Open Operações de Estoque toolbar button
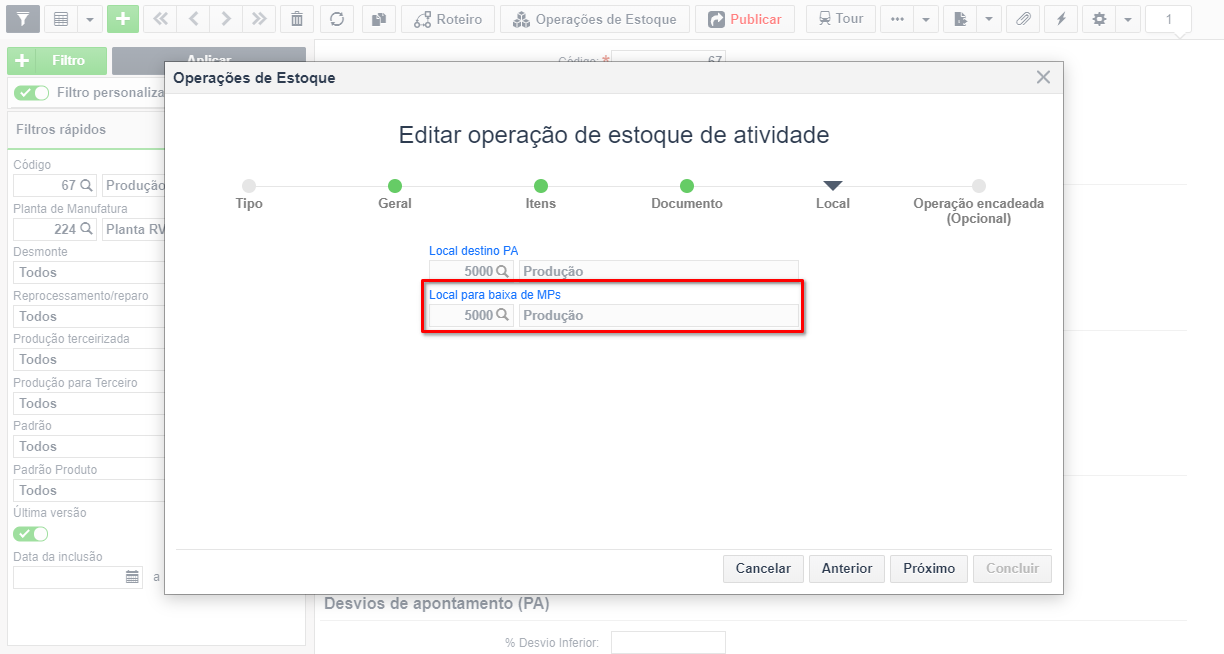 click(595, 19)
